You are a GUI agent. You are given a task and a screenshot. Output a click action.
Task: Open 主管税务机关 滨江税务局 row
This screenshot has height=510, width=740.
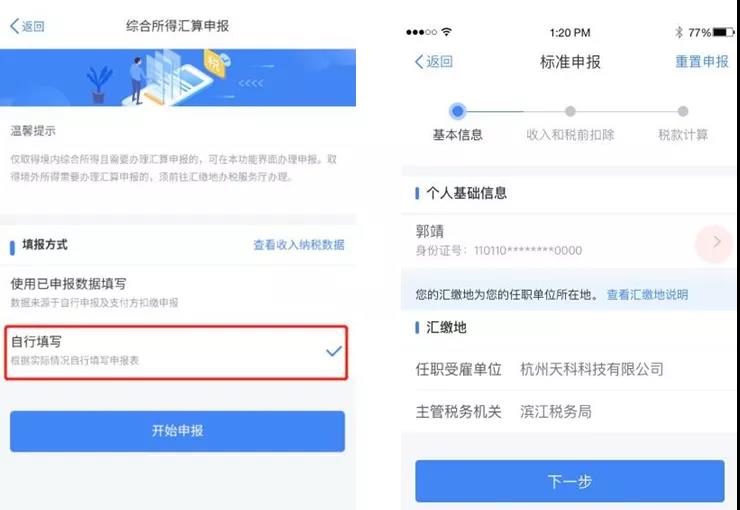569,411
